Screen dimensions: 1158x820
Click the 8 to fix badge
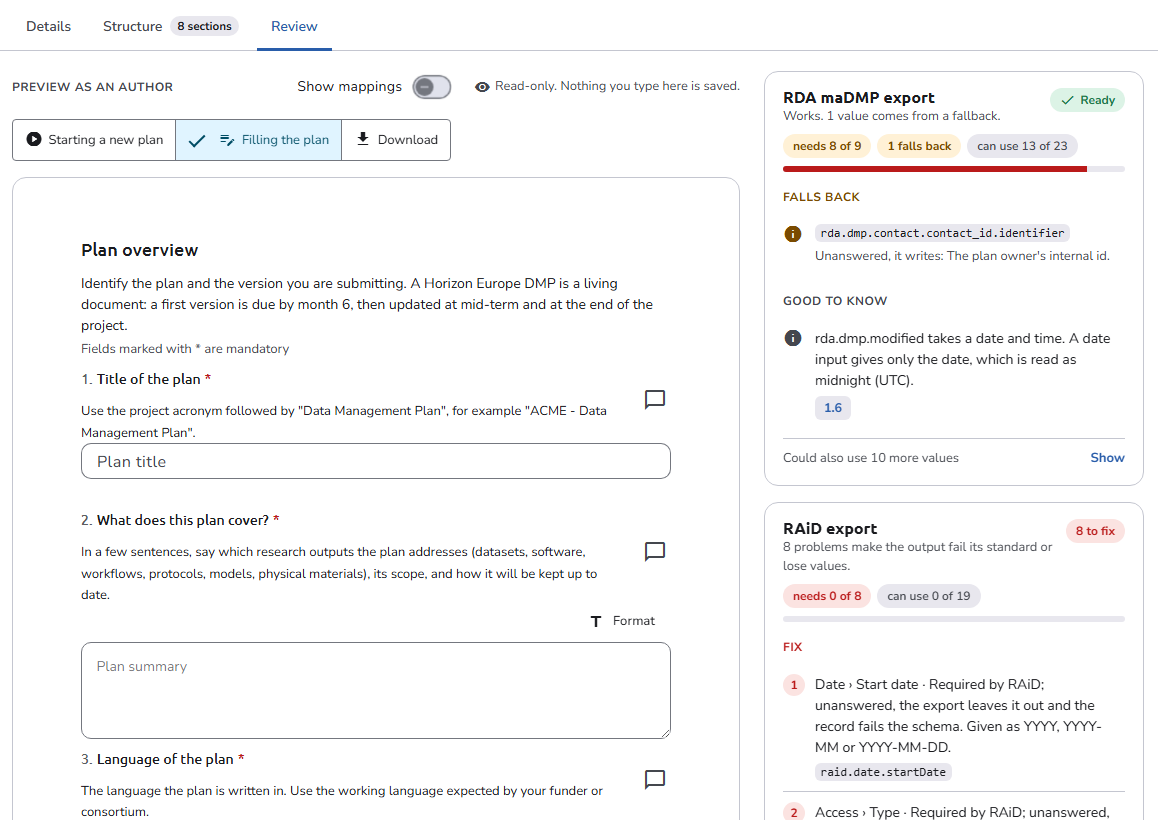point(1094,531)
